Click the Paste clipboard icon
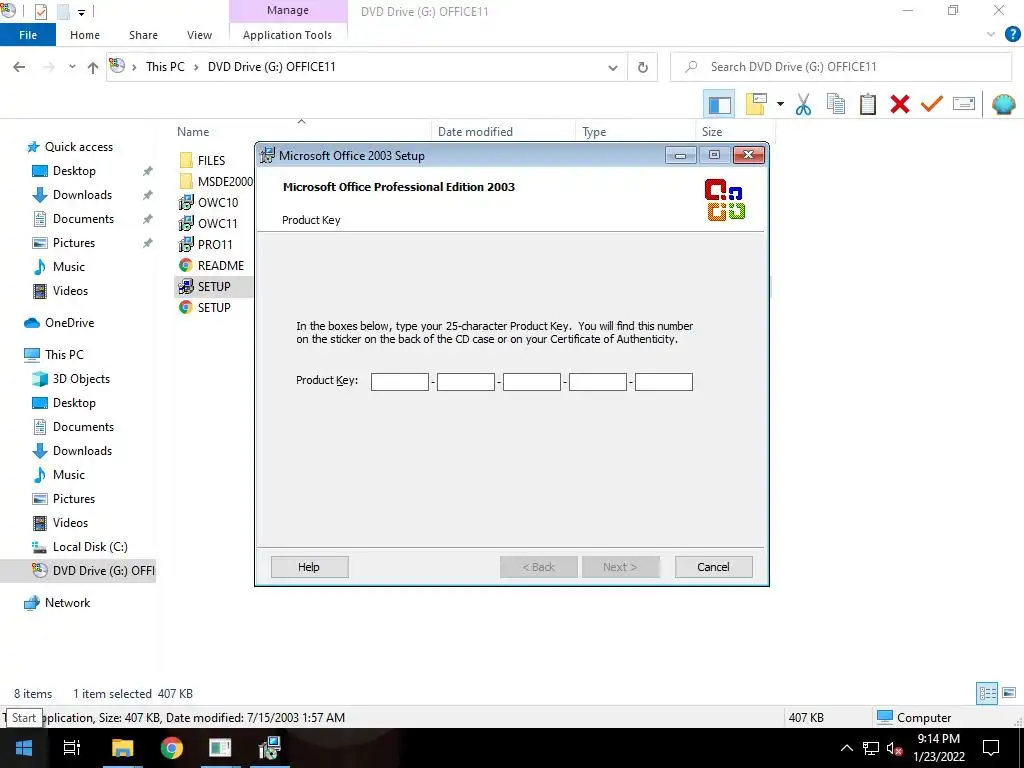This screenshot has width=1024, height=768. 868,104
